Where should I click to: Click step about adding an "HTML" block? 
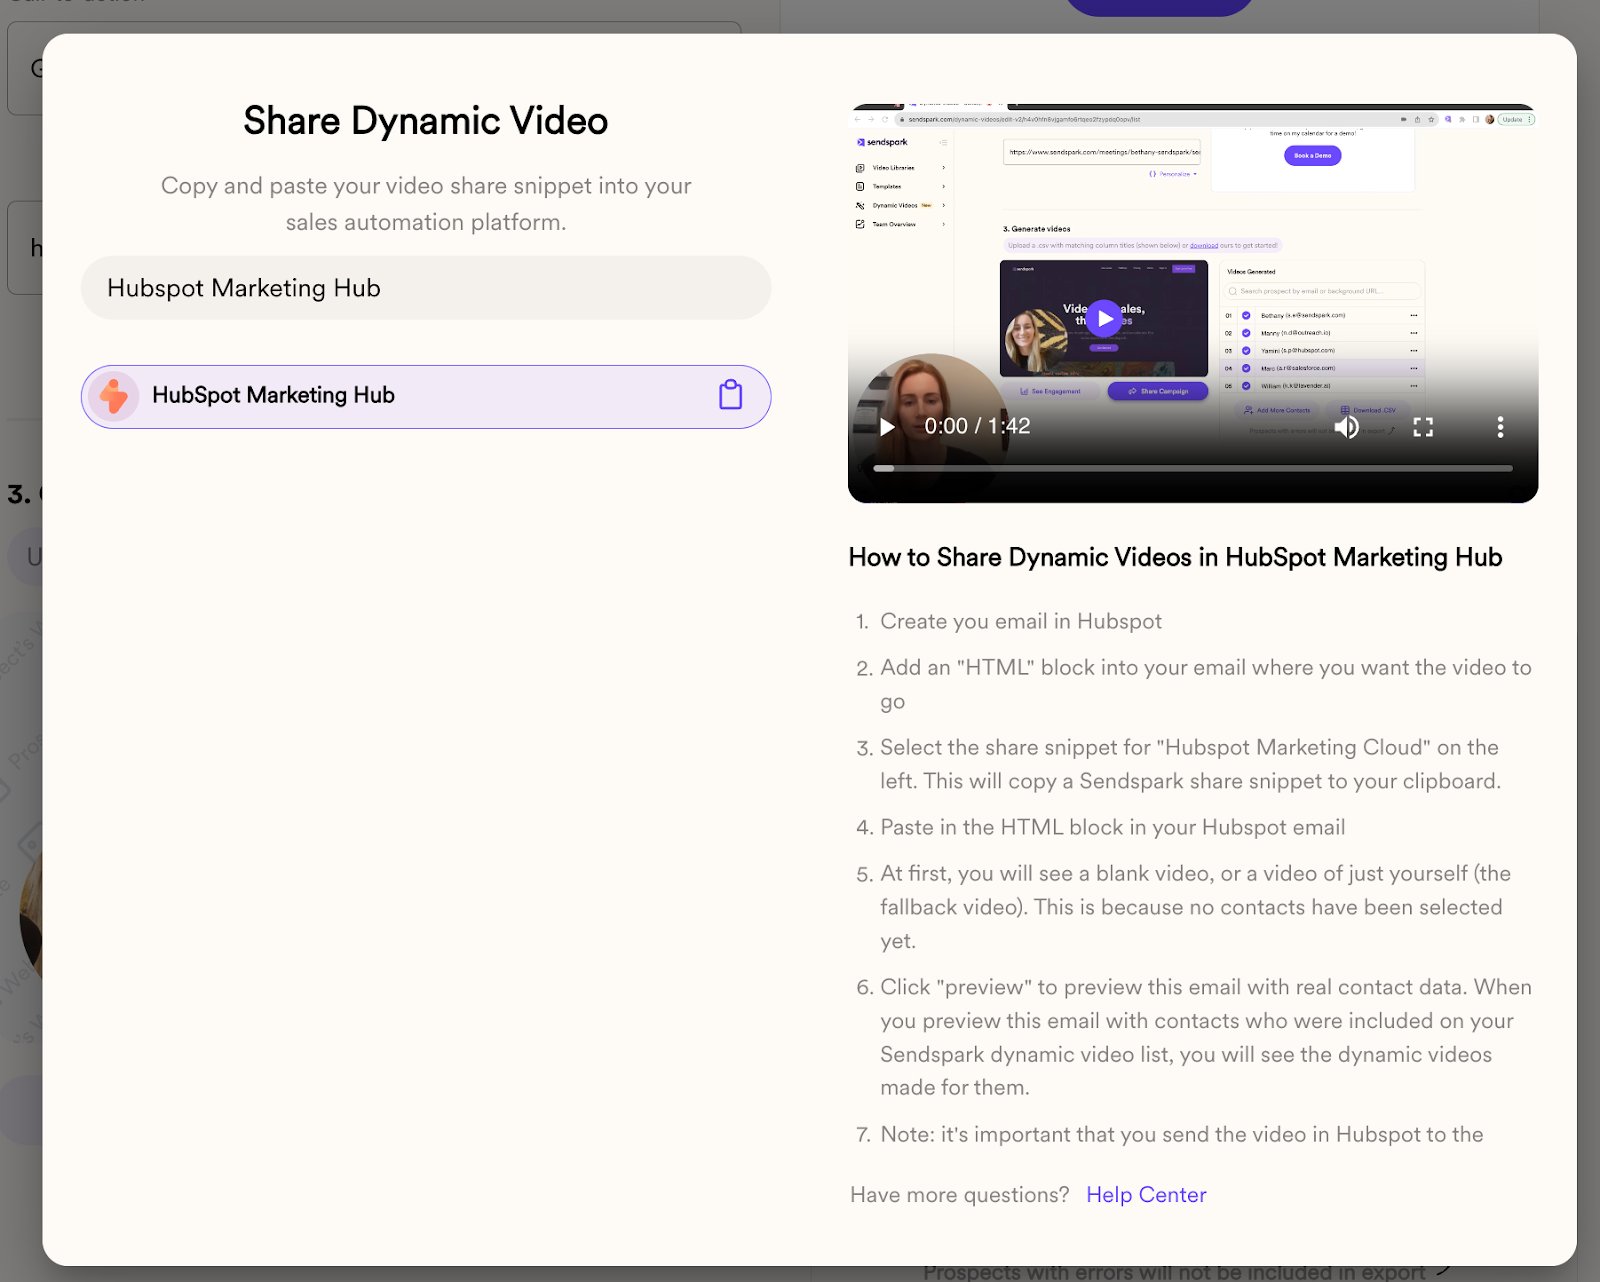pyautogui.click(x=1206, y=684)
